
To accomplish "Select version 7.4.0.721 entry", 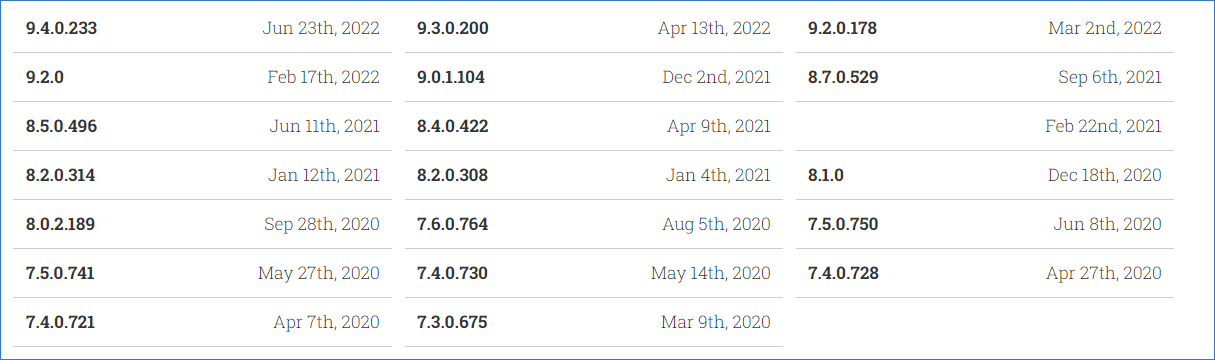I will click(60, 322).
